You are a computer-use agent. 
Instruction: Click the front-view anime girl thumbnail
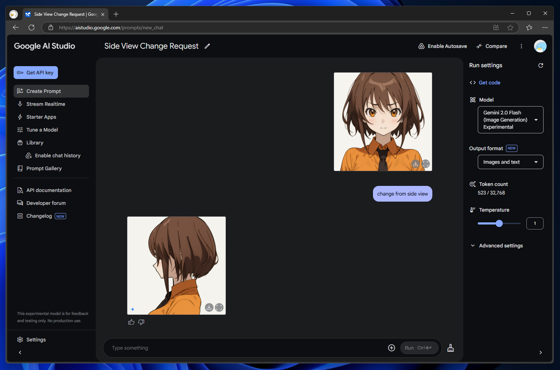pyautogui.click(x=383, y=122)
